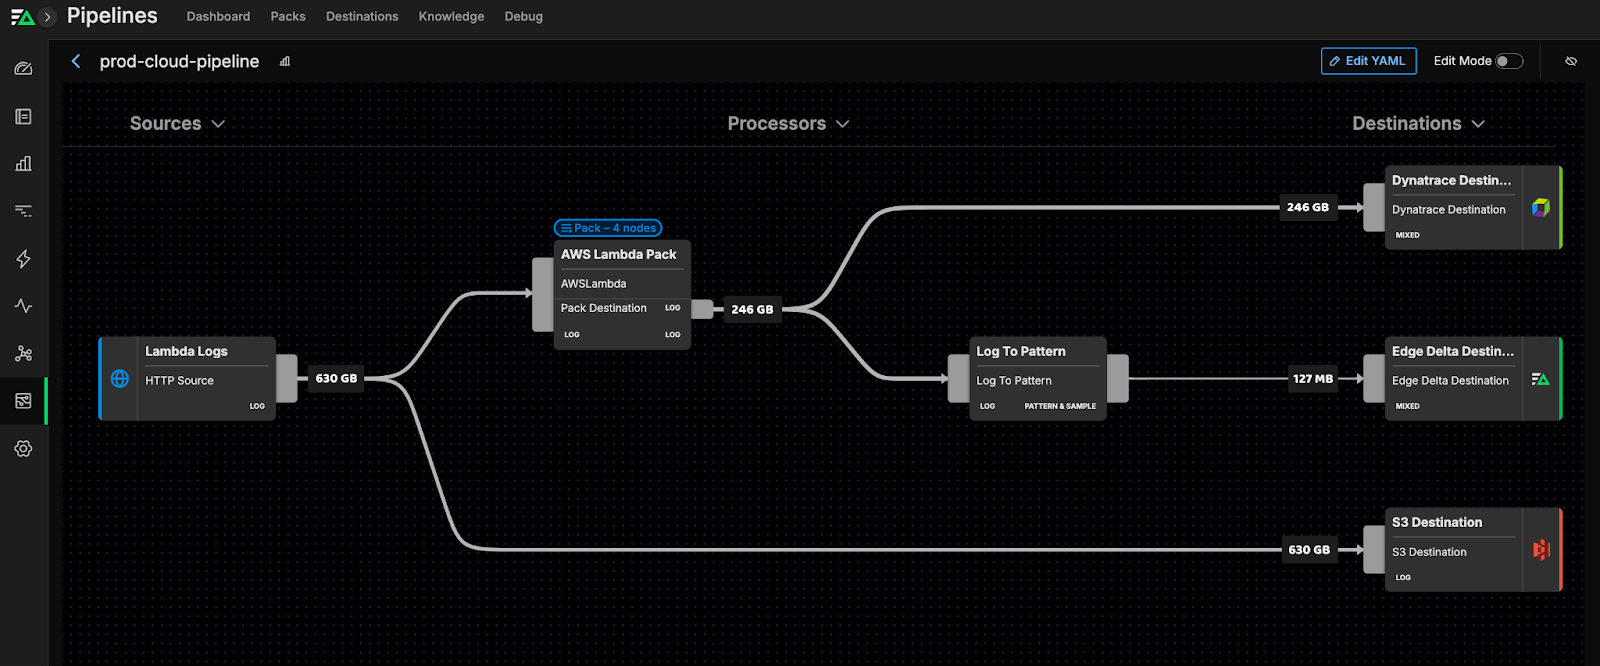Go back using the left arrow
Image resolution: width=1600 pixels, height=666 pixels.
pyautogui.click(x=76, y=62)
